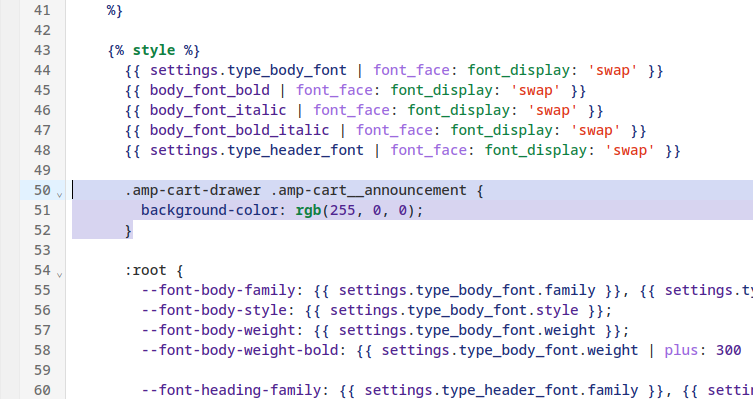Click line number 60 in the gutter
Screen dimensions: 753x399
coord(42,390)
